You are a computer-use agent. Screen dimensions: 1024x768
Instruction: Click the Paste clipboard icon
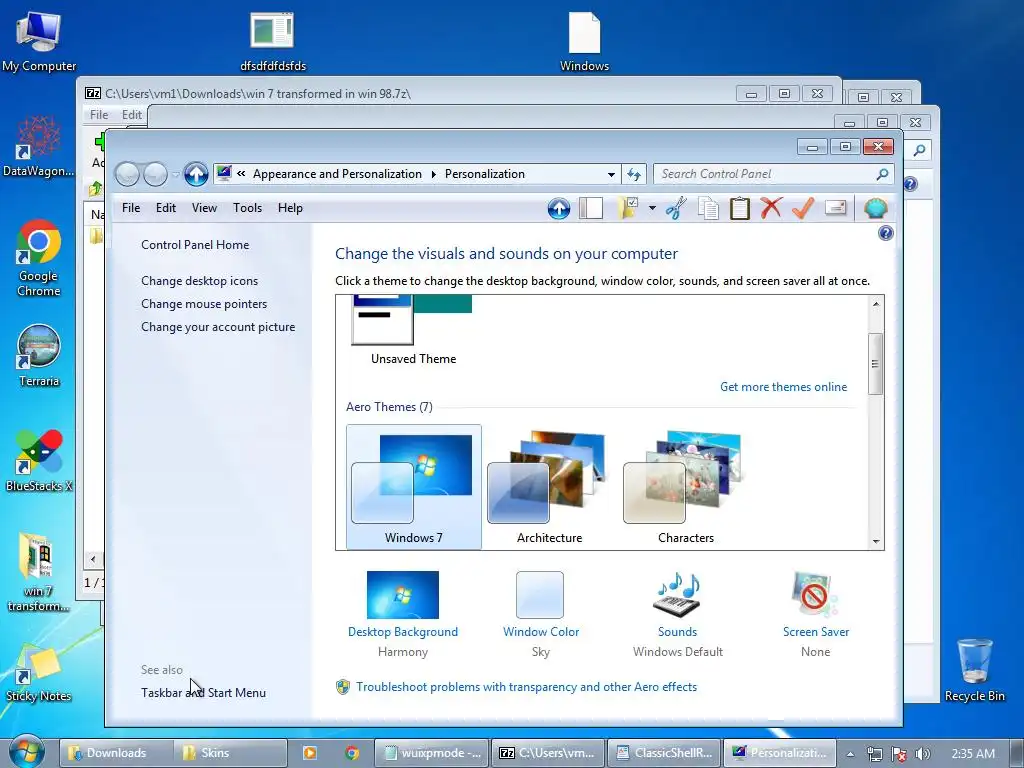(739, 208)
